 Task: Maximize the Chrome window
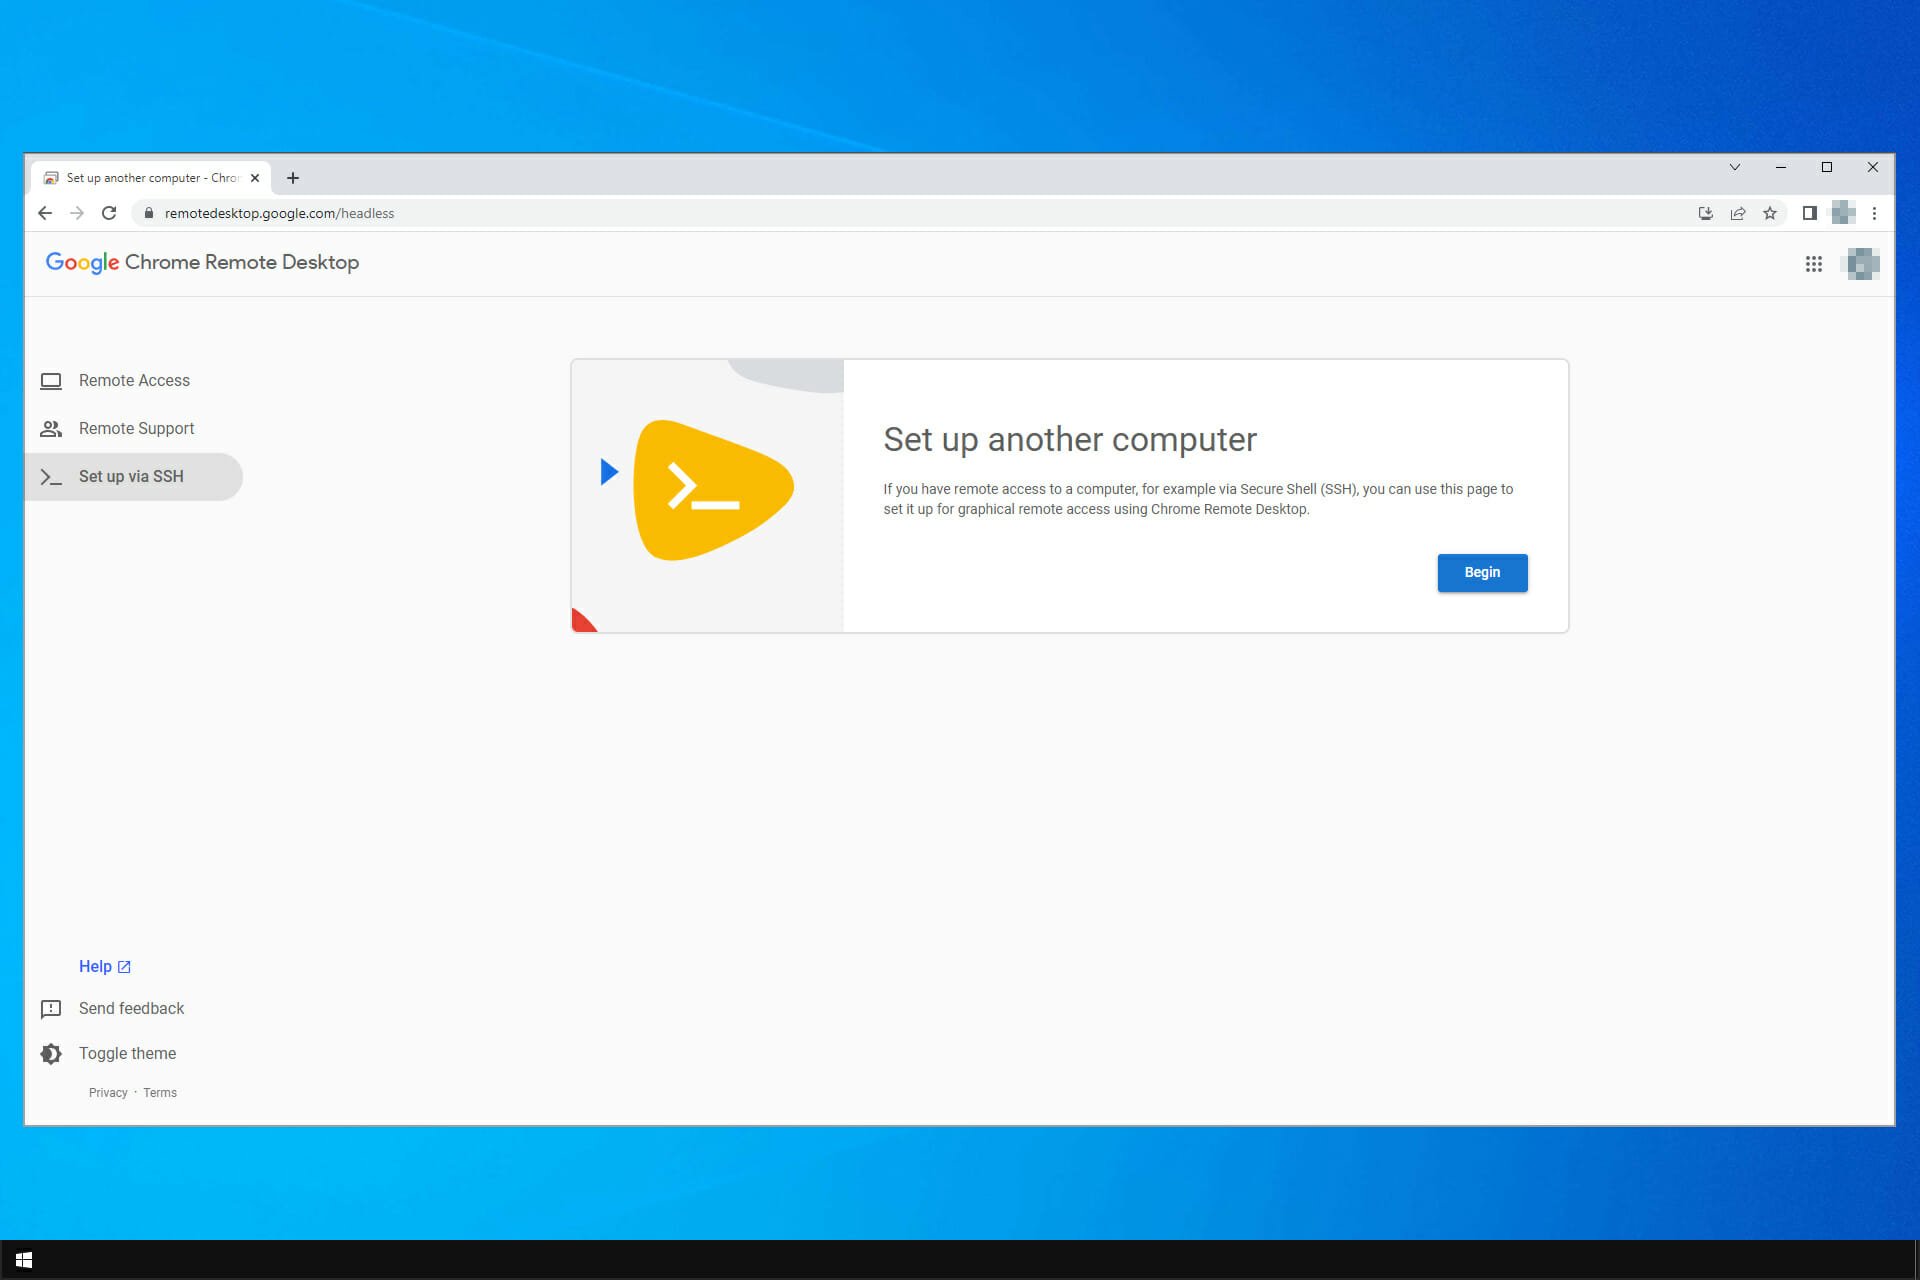pyautogui.click(x=1827, y=167)
